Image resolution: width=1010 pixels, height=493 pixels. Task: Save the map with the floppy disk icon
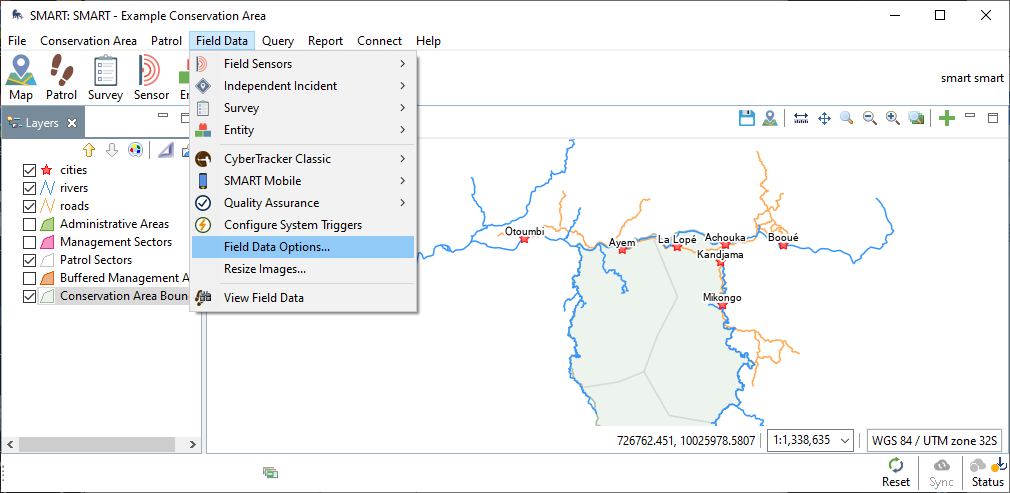746,118
